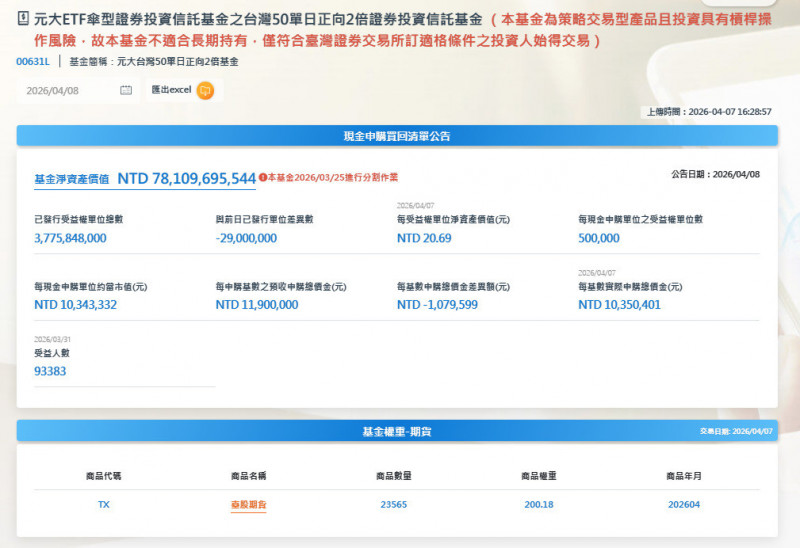Viewport: 800px width, 548px height.
Task: Click the 本基金2026/03/25進行分割作業 notice
Action: (333, 178)
